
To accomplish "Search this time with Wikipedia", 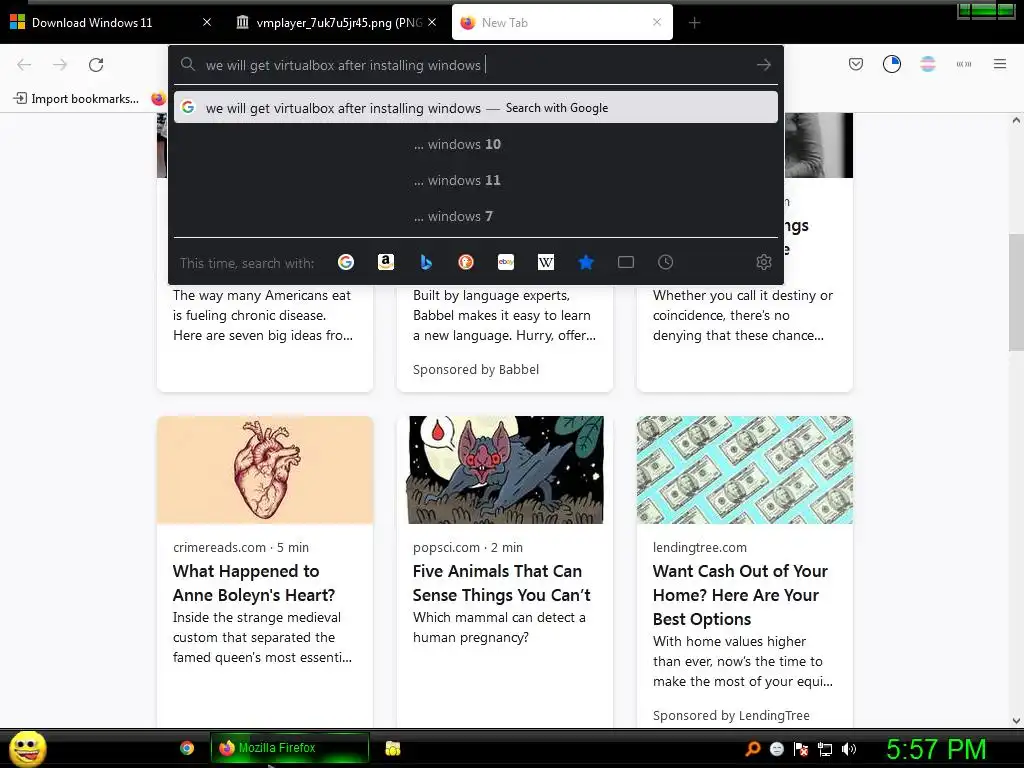I will click(x=545, y=263).
